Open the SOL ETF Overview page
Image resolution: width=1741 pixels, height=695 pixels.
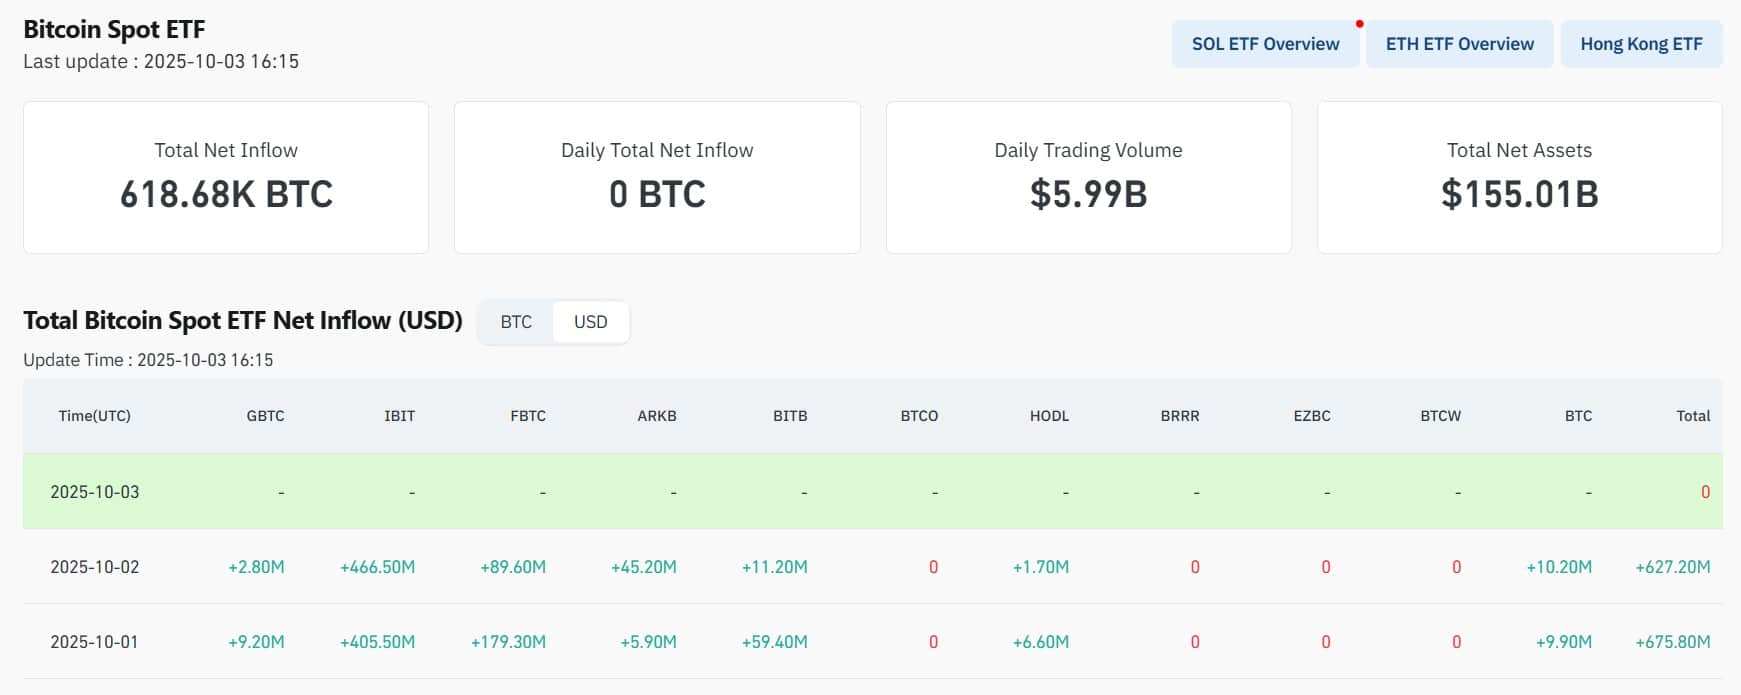pos(1265,44)
